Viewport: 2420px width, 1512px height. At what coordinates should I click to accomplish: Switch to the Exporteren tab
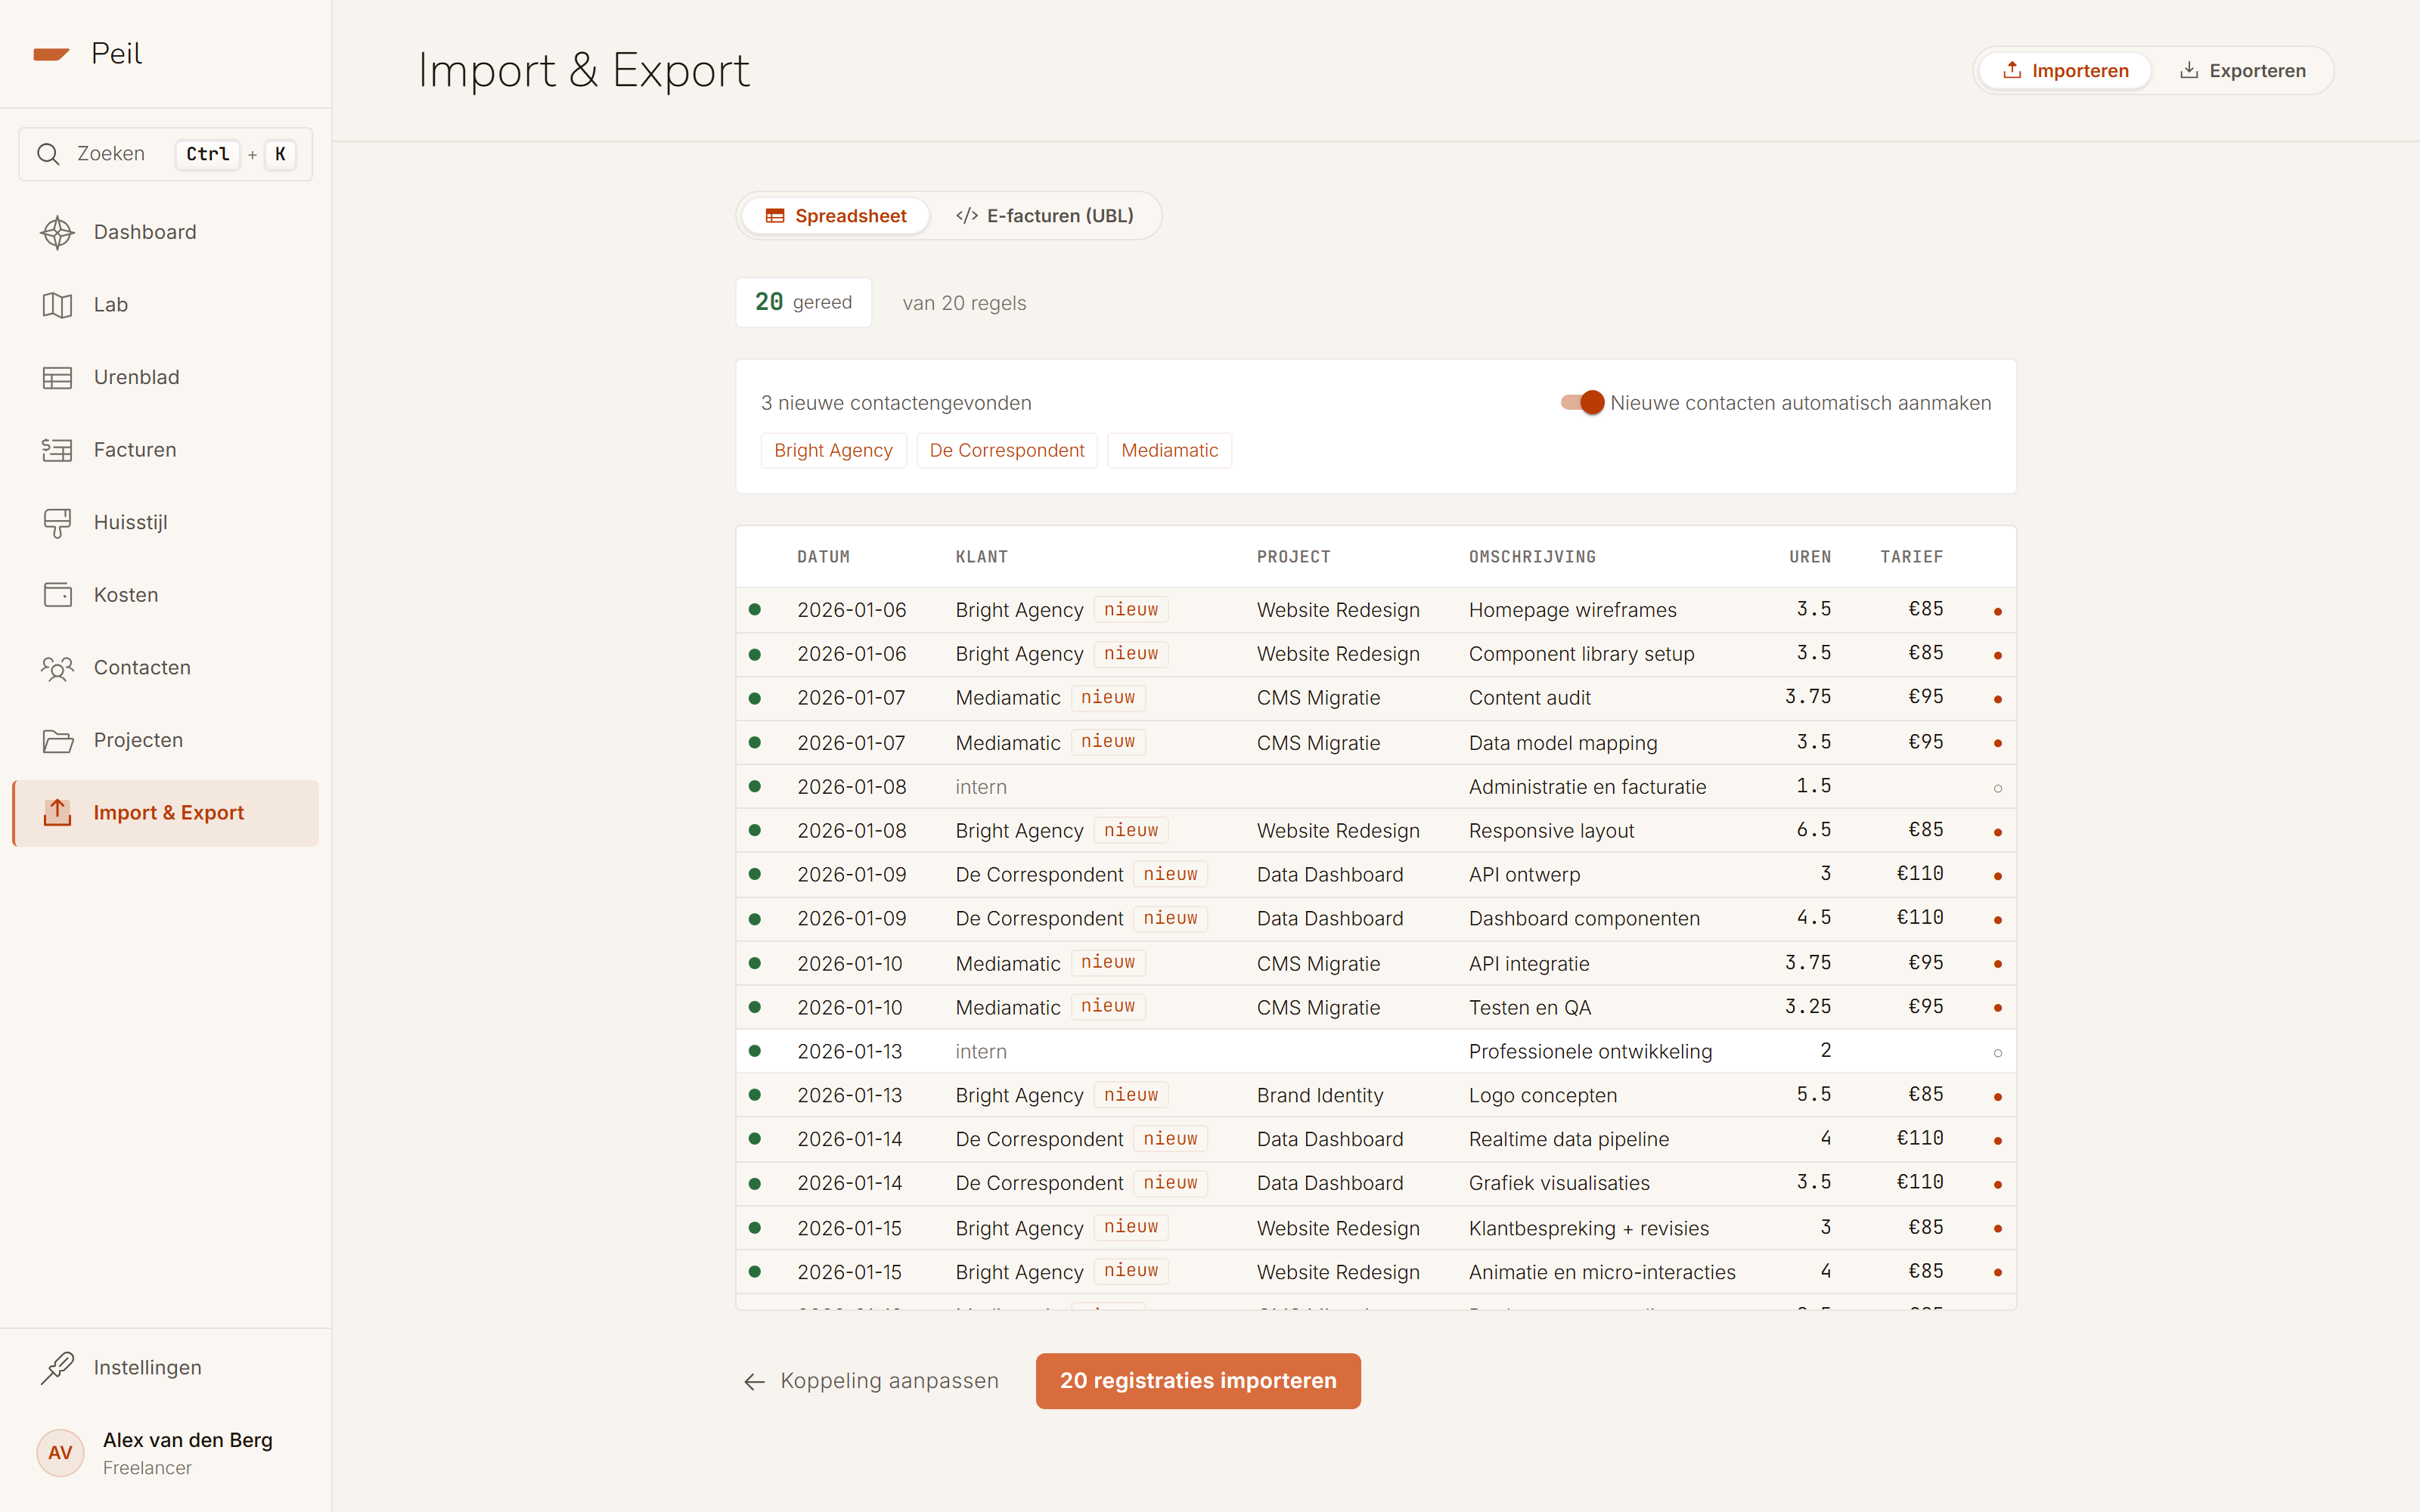tap(2242, 71)
